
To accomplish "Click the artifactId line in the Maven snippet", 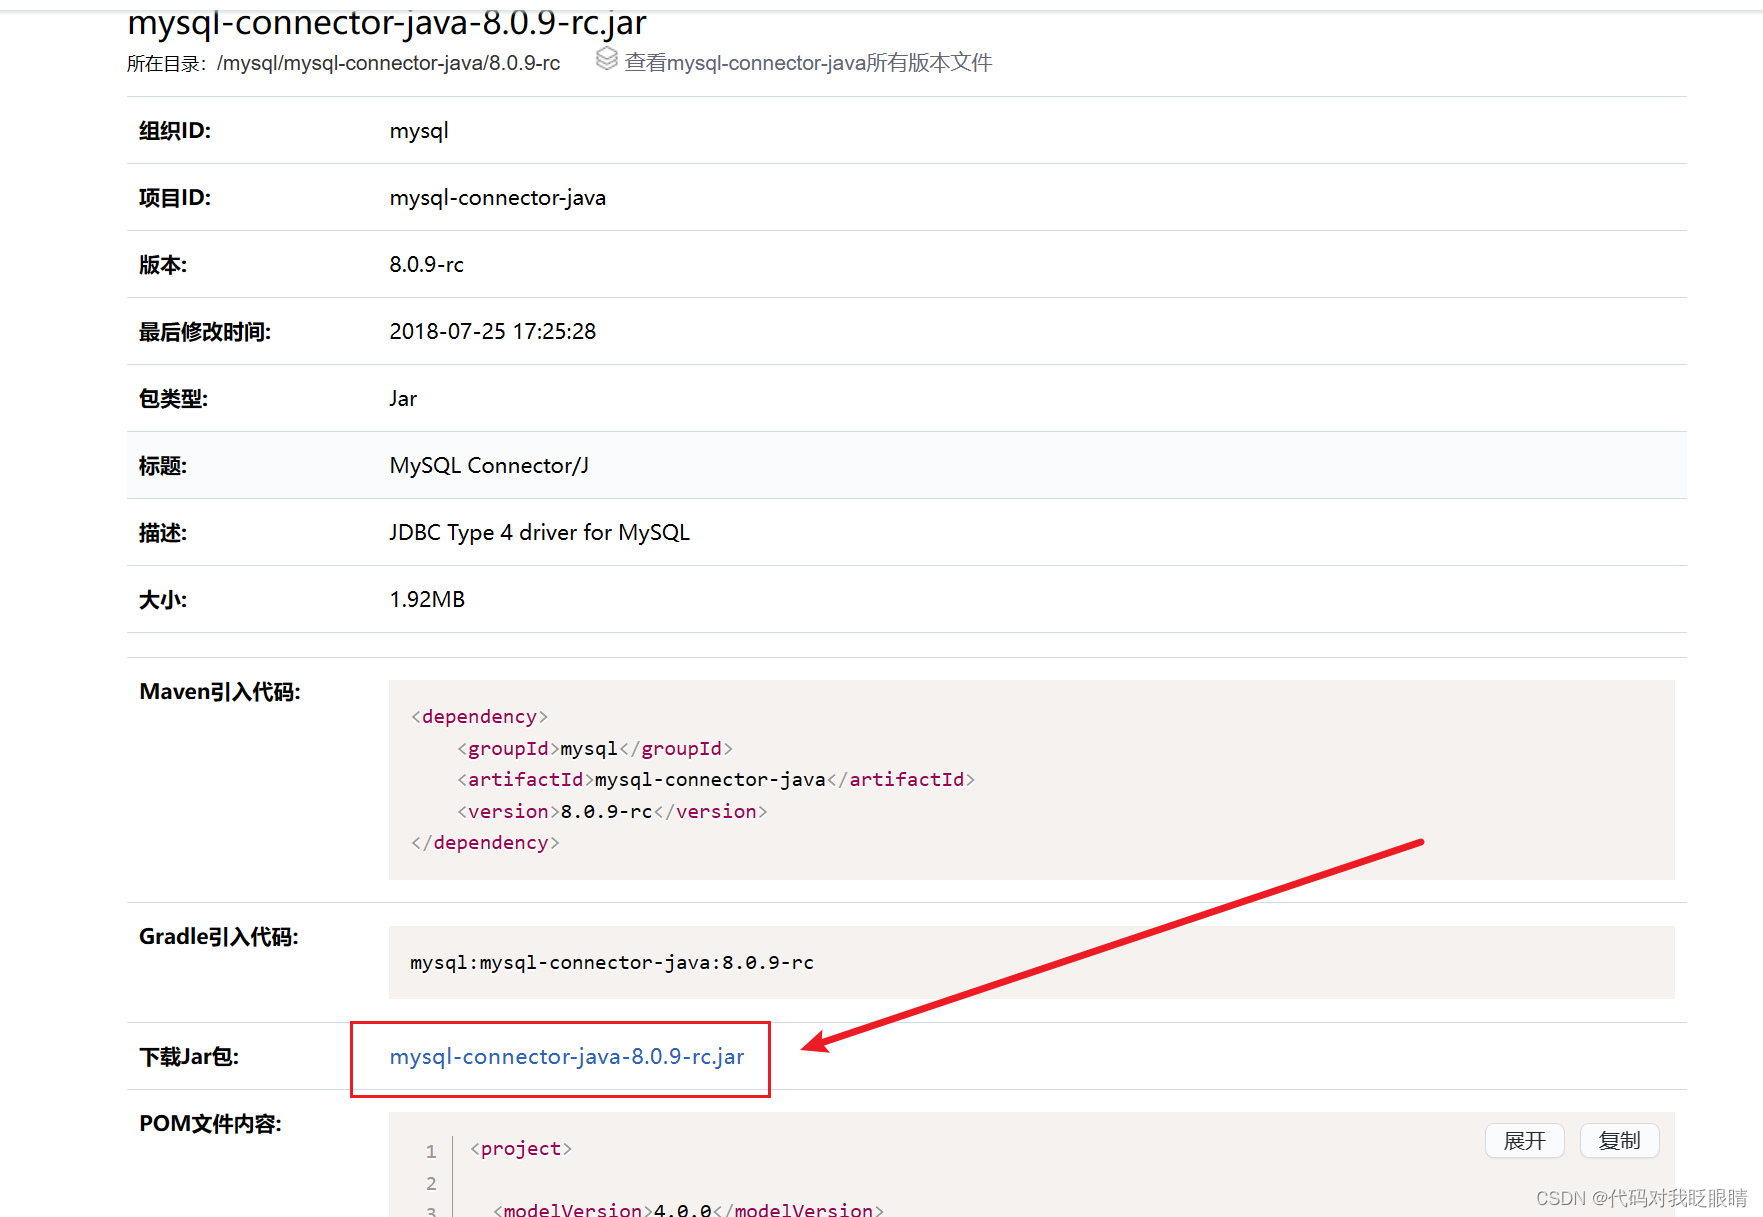I will (x=716, y=780).
